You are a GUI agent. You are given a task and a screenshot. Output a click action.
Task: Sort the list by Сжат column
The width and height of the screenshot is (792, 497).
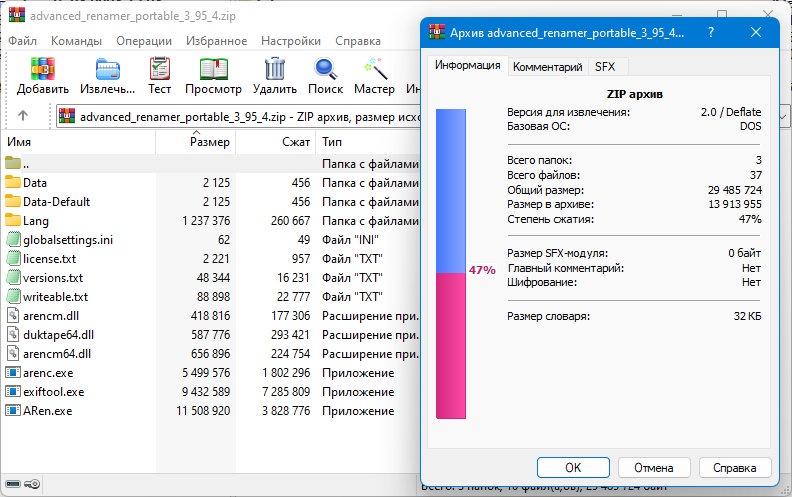(x=276, y=142)
